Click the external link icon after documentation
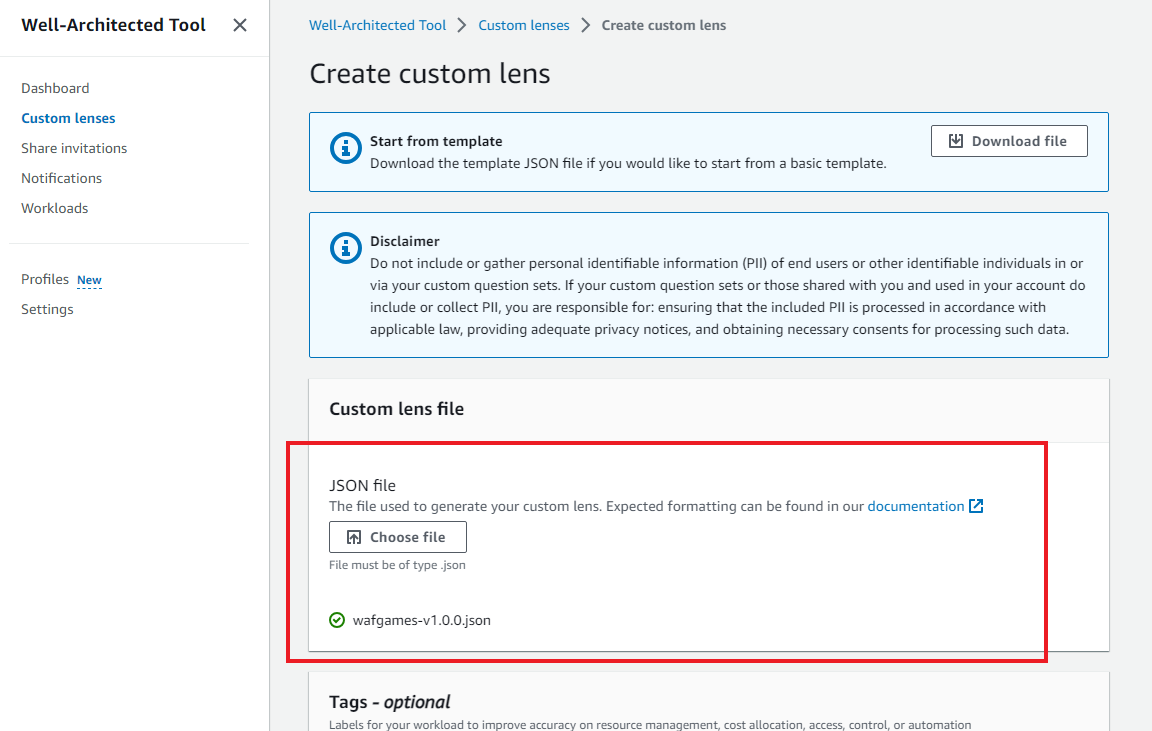 [977, 506]
